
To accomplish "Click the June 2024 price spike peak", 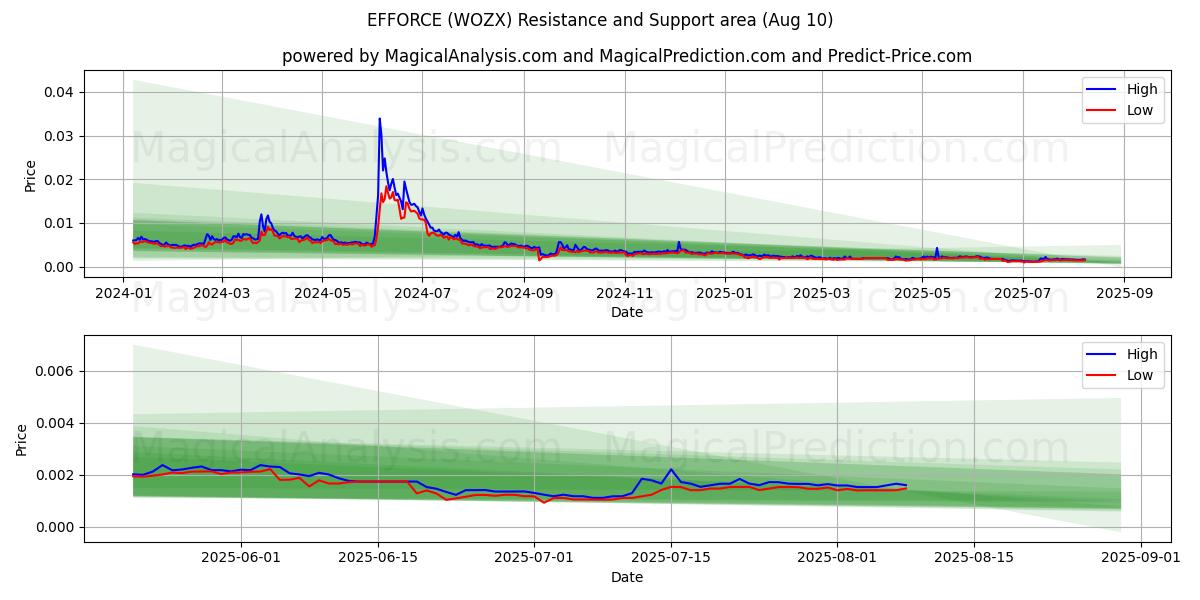I will point(379,119).
